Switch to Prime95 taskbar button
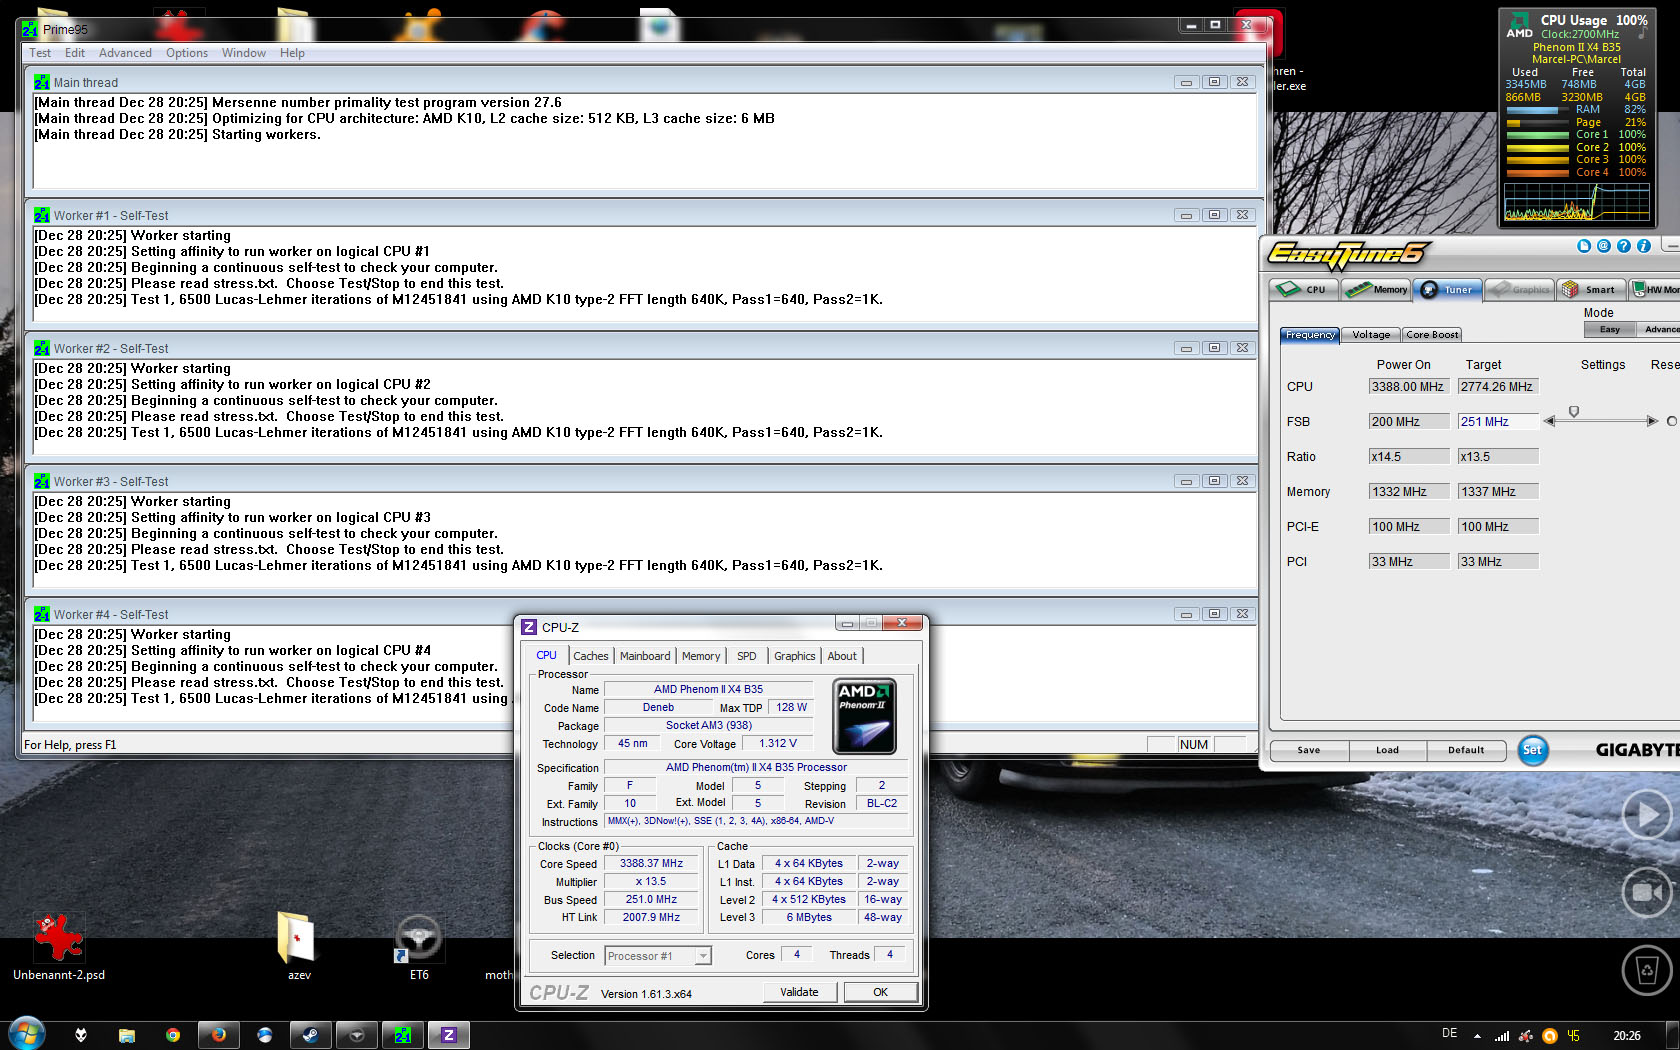 point(403,1035)
